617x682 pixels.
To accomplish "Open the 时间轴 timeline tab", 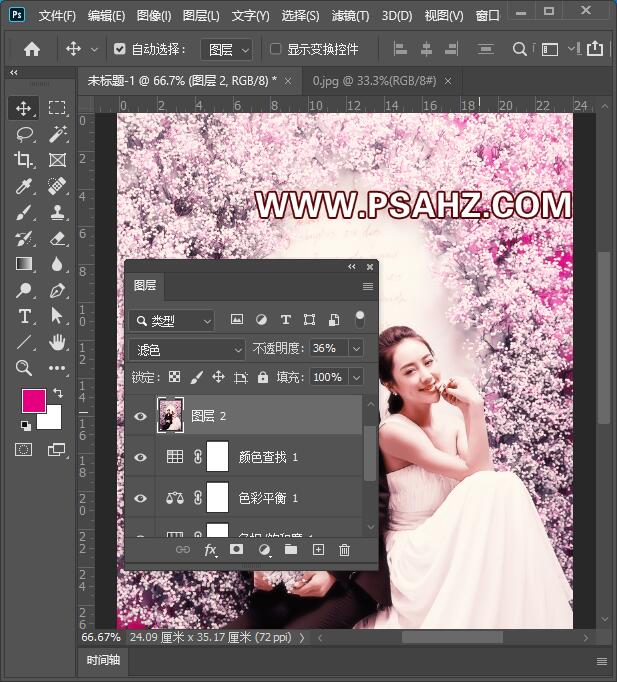I will 103,660.
